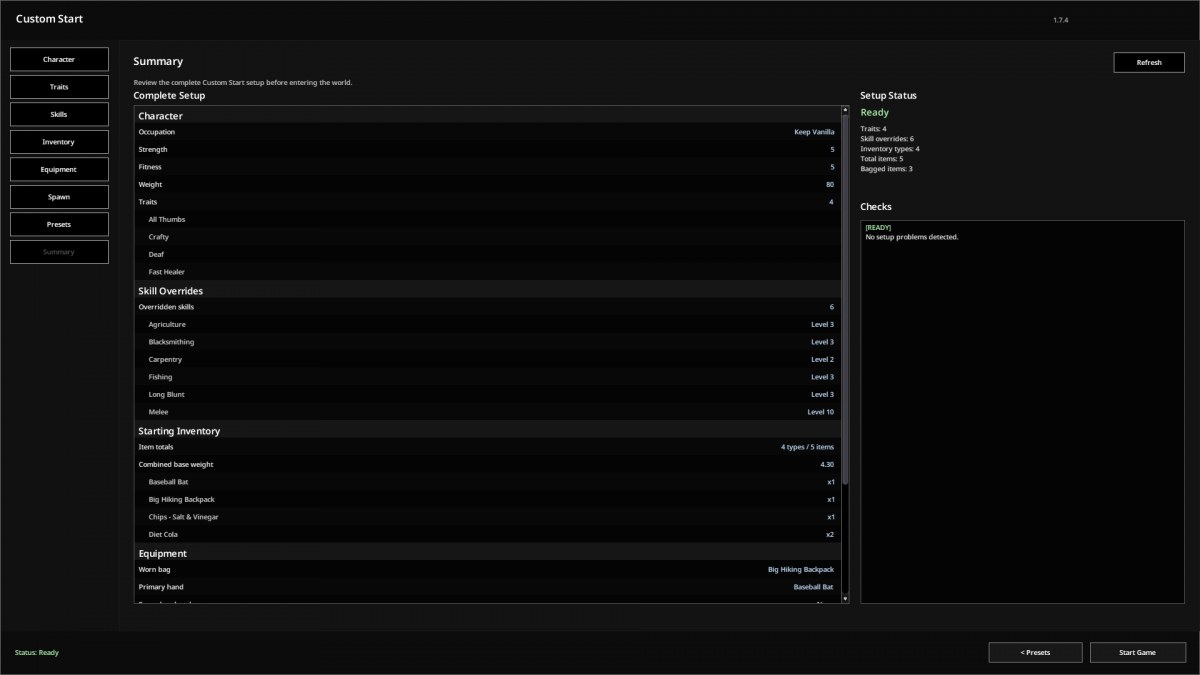
Task: Select the Equipment tab
Action: 59,169
